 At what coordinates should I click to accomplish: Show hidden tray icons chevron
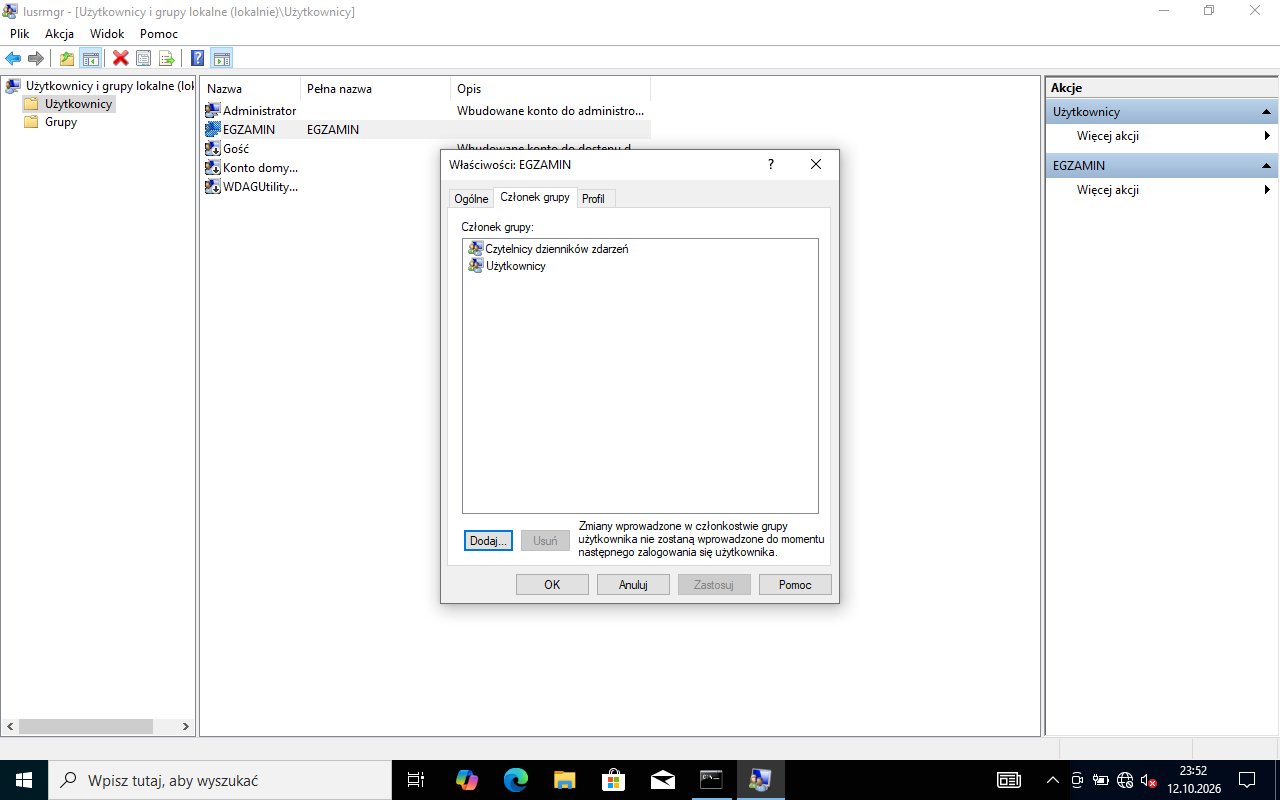[1052, 780]
